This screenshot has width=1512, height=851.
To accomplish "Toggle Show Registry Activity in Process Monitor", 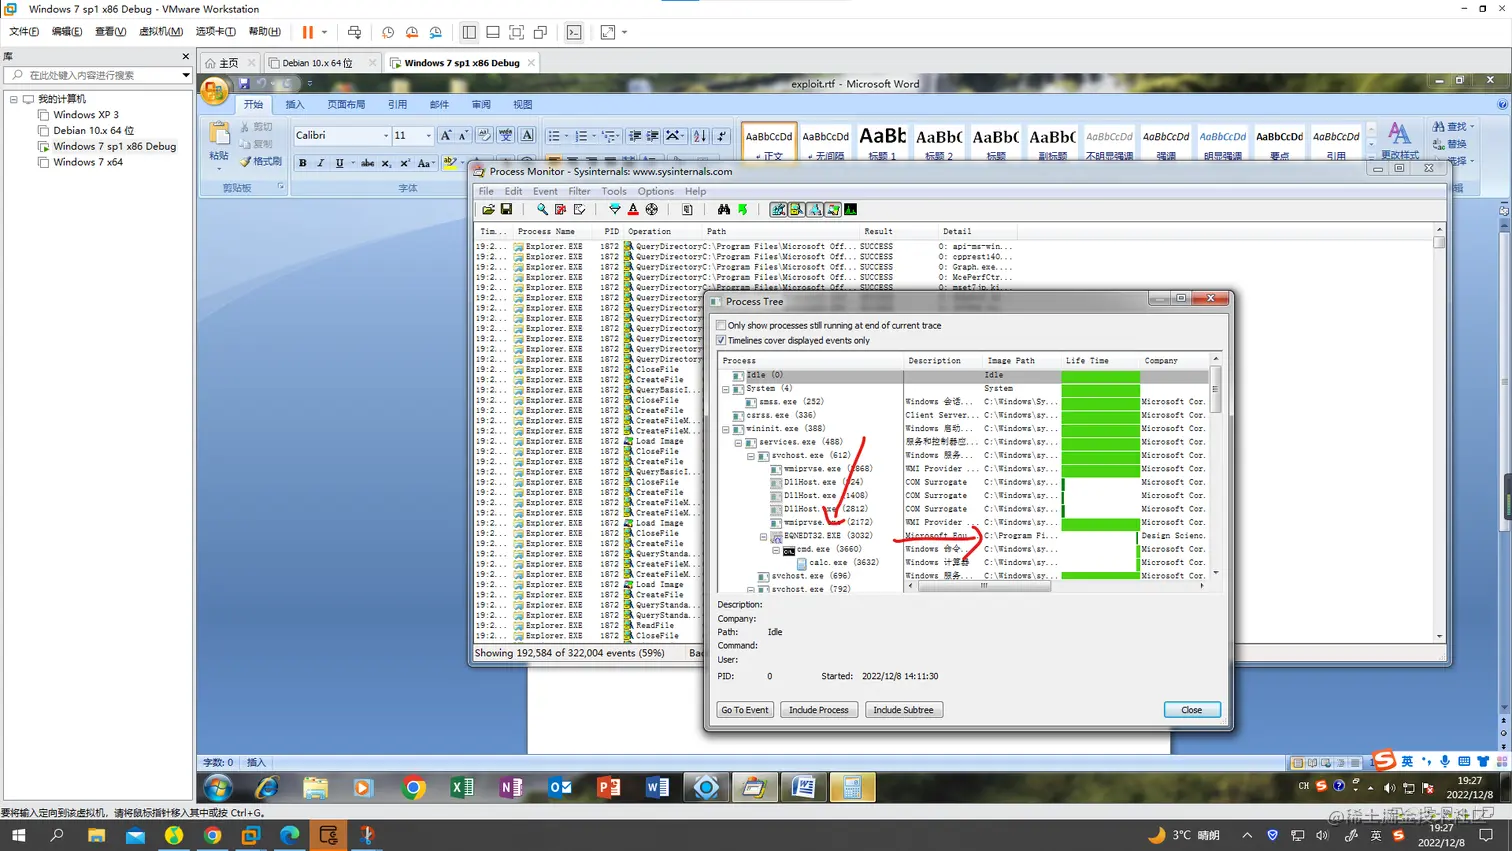I will (778, 210).
